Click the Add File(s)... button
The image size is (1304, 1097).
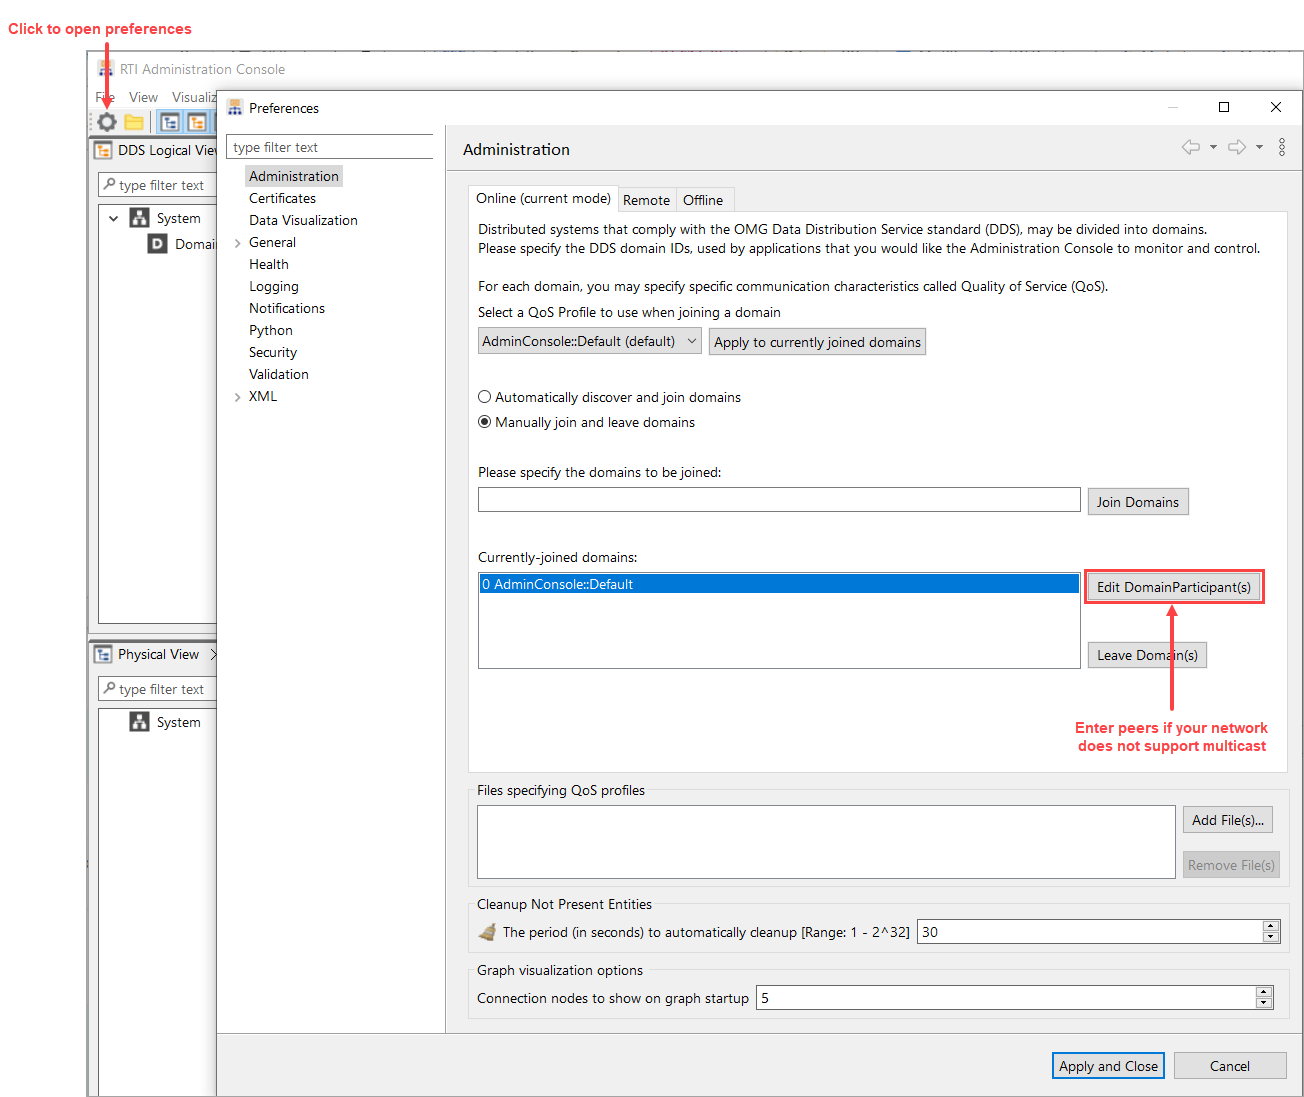coord(1228,820)
